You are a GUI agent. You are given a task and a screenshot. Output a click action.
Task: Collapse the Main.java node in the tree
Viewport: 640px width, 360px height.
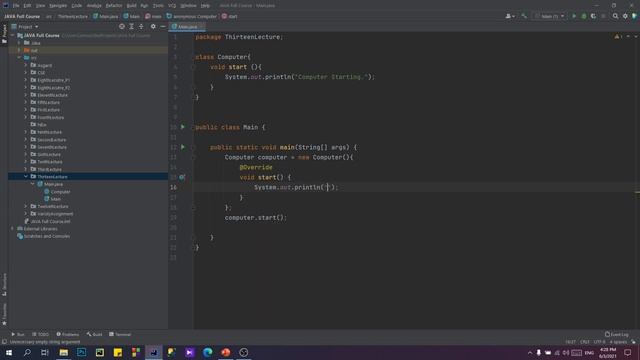click(33, 184)
